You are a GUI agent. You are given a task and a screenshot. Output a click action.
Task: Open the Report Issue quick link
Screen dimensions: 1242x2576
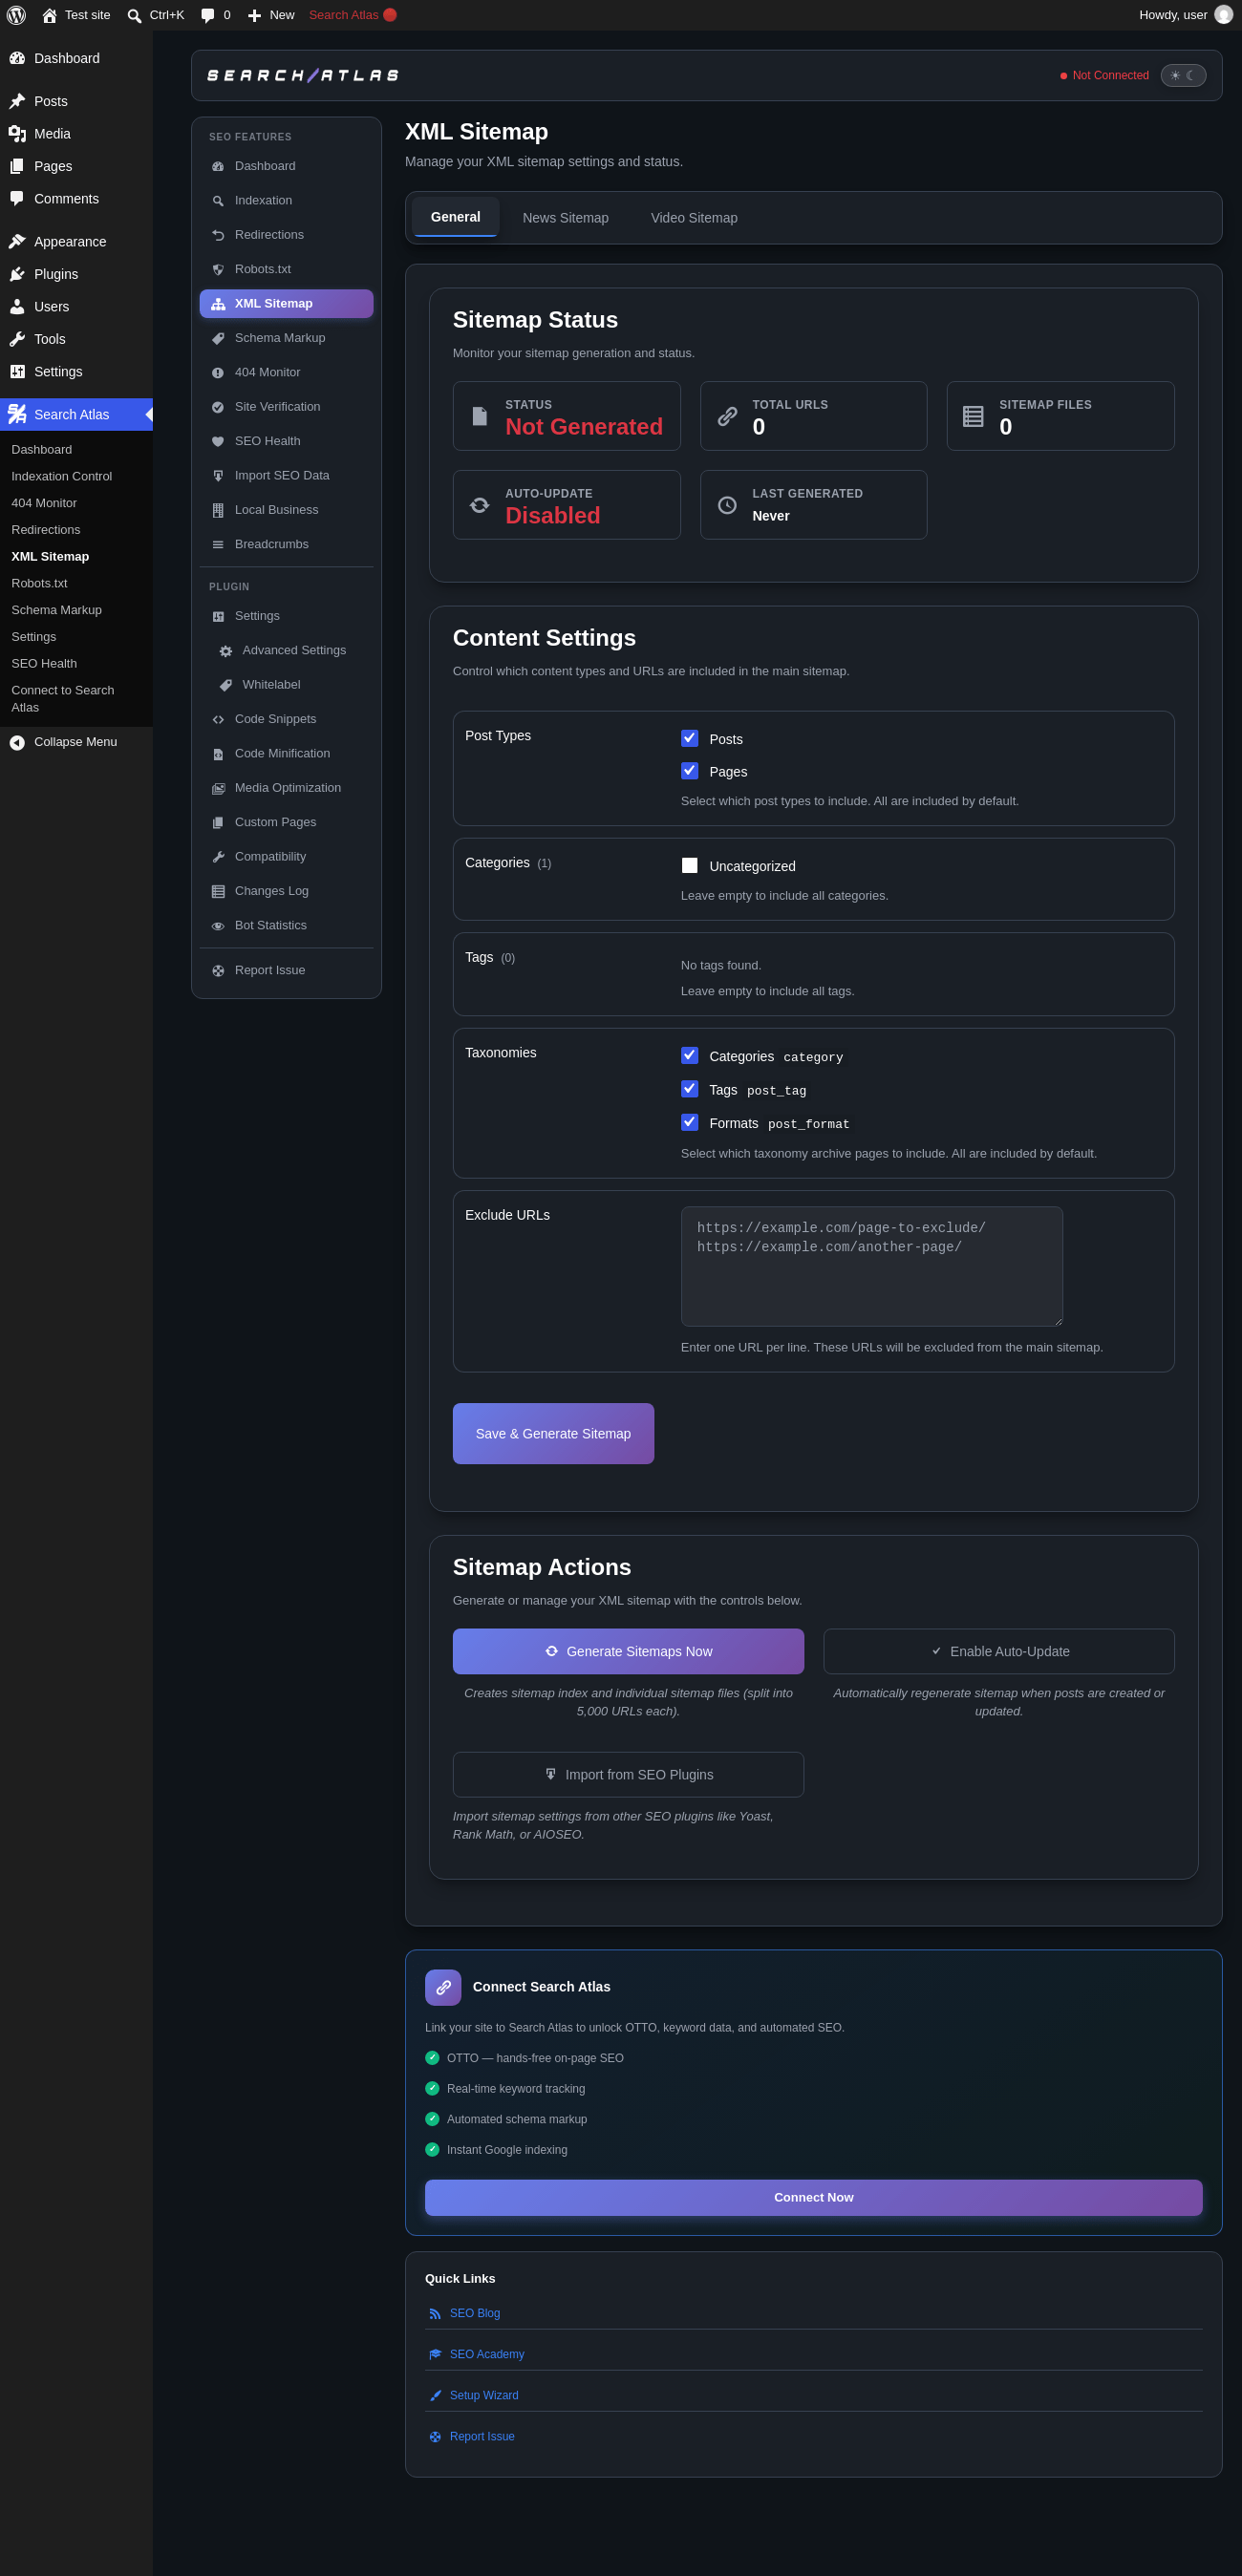tap(482, 2436)
